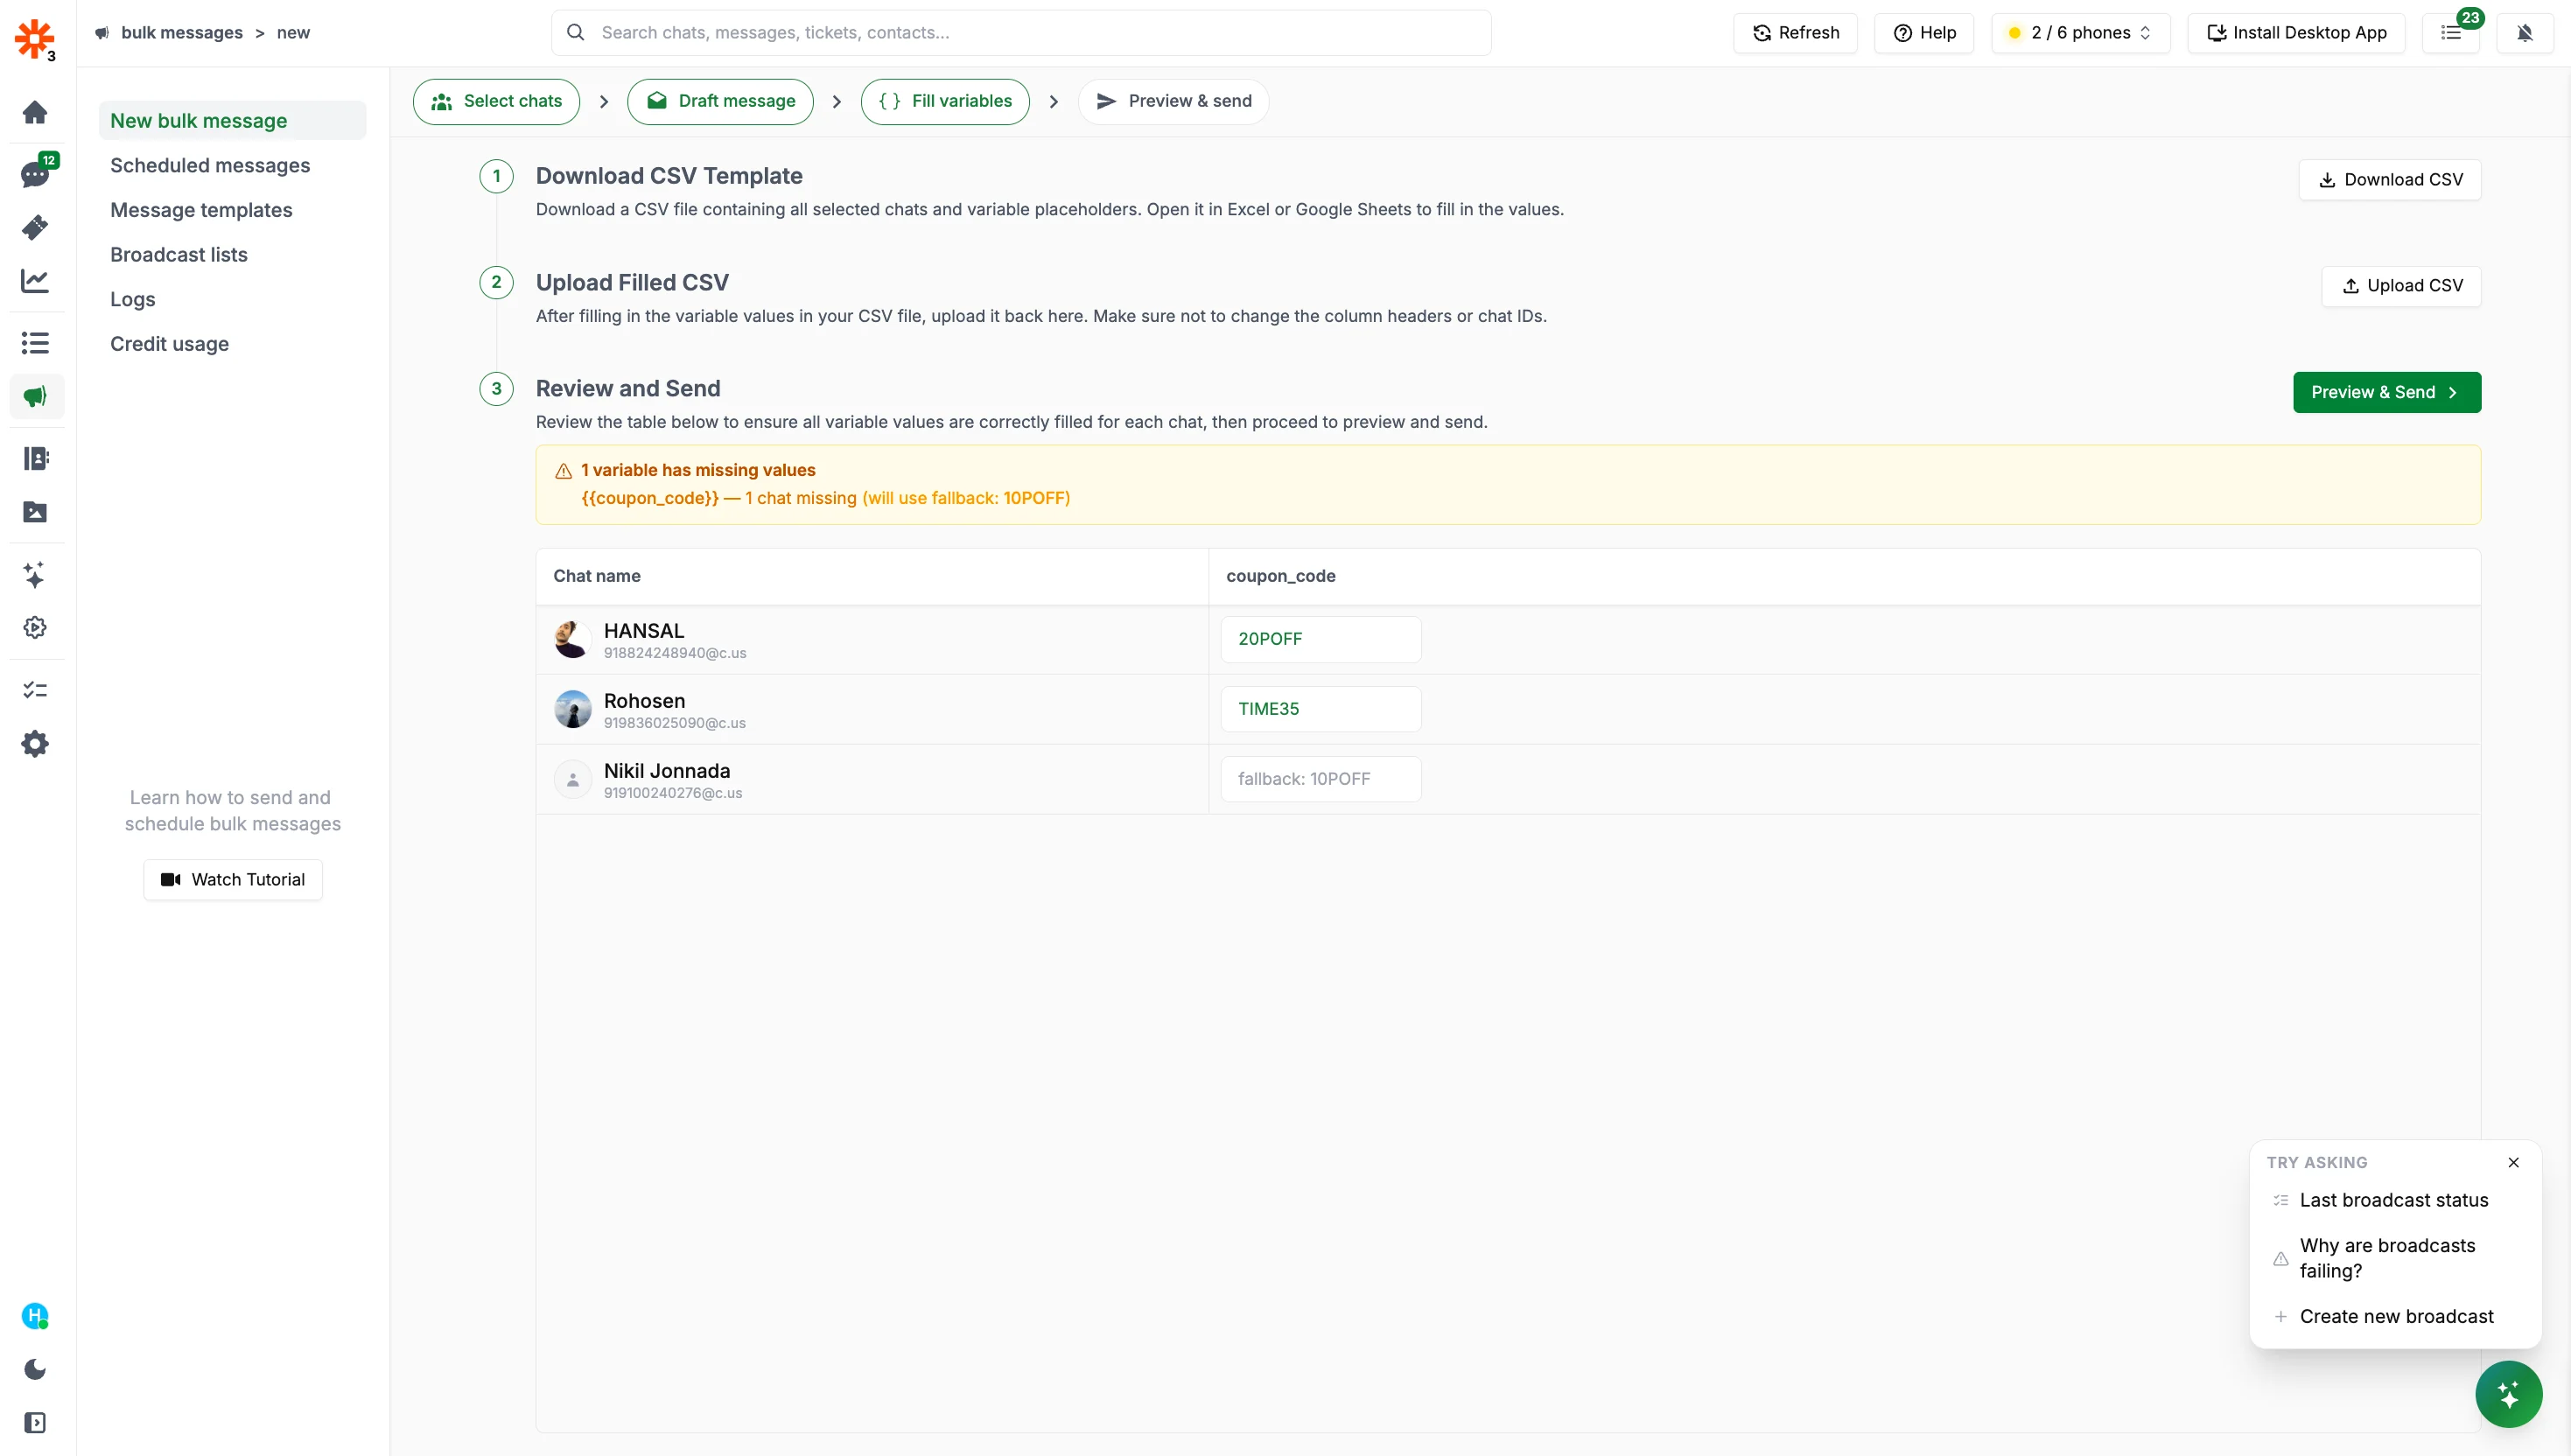This screenshot has width=2571, height=1456.
Task: Open the analytics chart icon
Action: point(35,281)
